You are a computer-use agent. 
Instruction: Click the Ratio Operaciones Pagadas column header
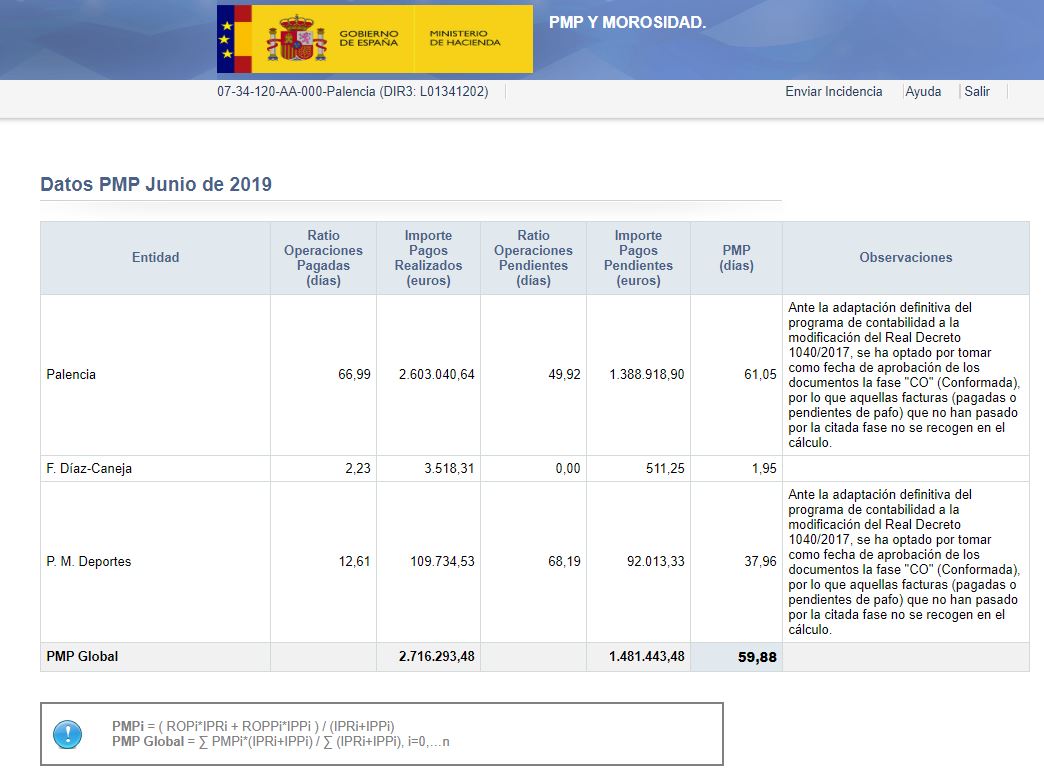coord(323,258)
